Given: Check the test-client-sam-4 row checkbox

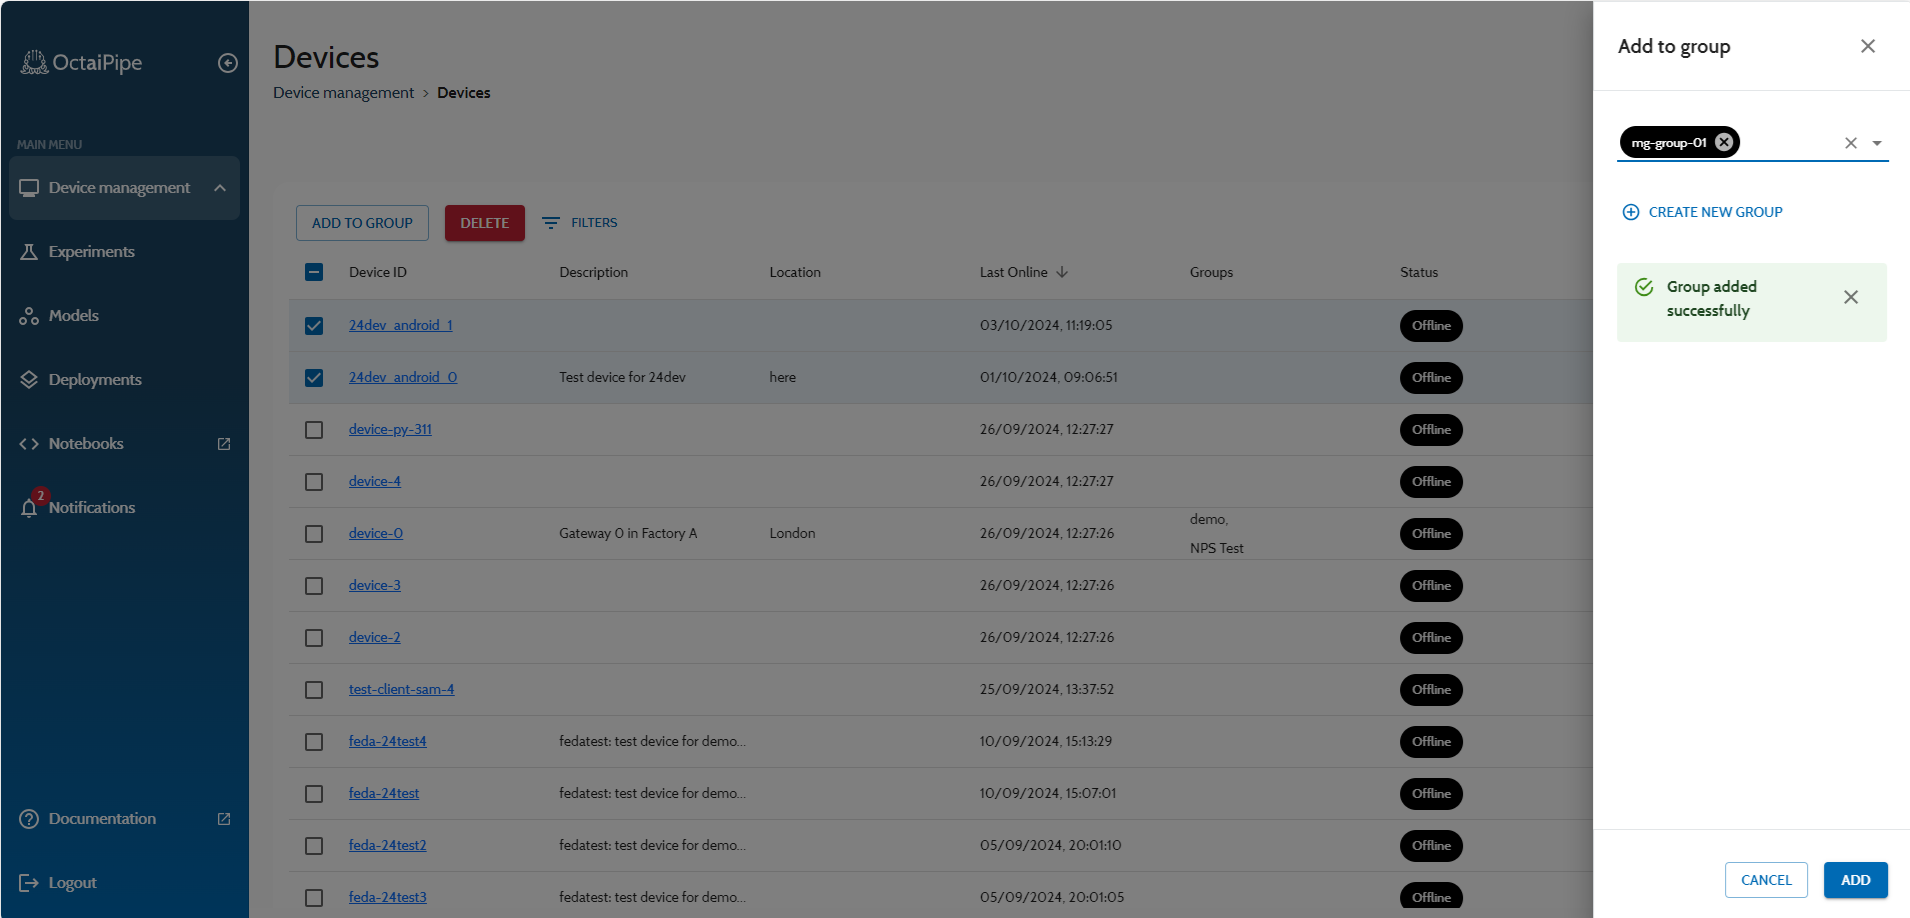Looking at the screenshot, I should tap(314, 690).
